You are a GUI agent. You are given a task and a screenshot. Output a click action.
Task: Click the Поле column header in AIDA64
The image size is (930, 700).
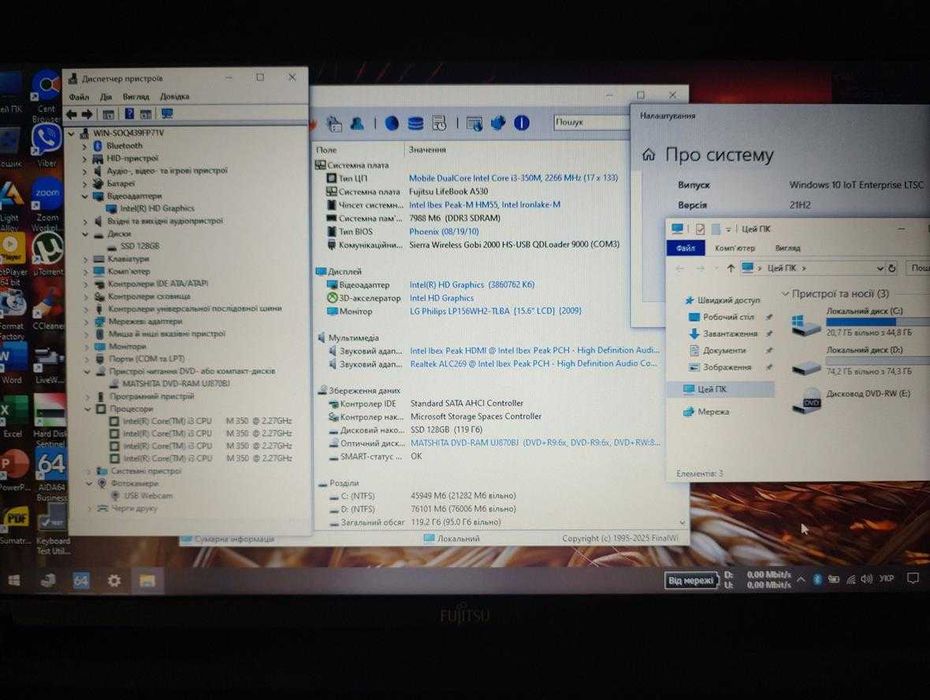[x=326, y=150]
